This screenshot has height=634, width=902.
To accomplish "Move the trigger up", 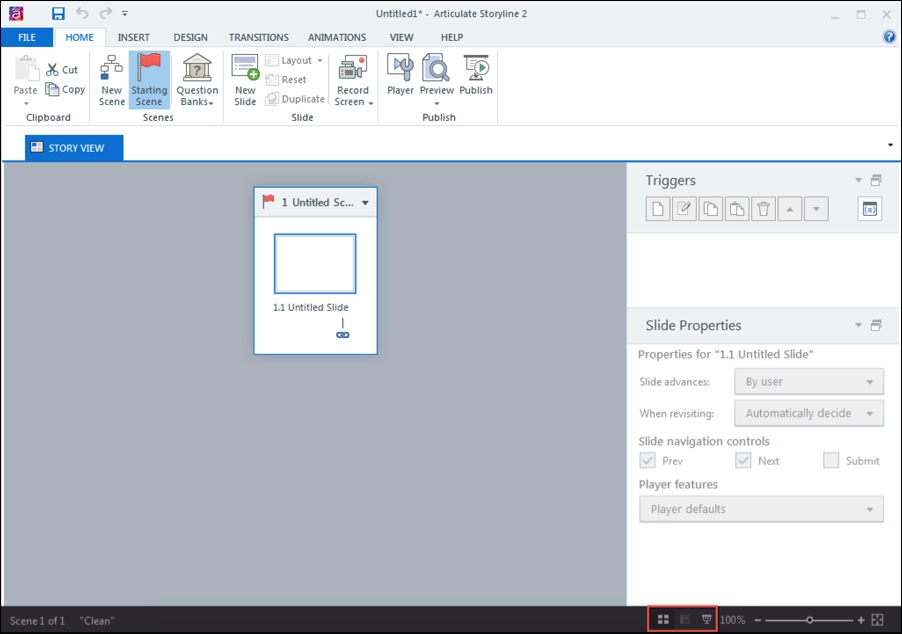I will (x=790, y=209).
